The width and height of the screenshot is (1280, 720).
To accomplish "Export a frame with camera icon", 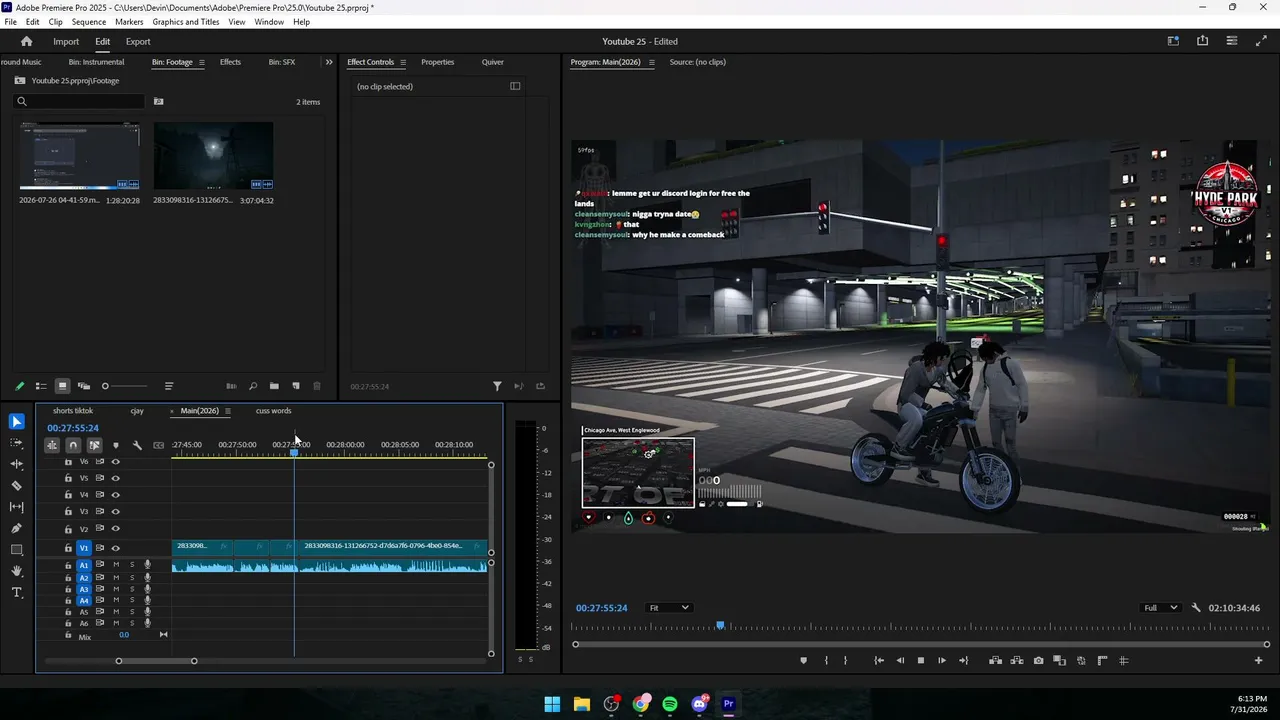I will tap(1039, 660).
